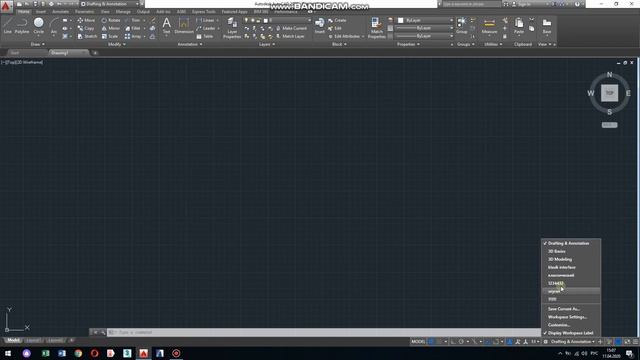The height and width of the screenshot is (360, 640).
Task: Activate the Copy tool
Action: coord(86,28)
